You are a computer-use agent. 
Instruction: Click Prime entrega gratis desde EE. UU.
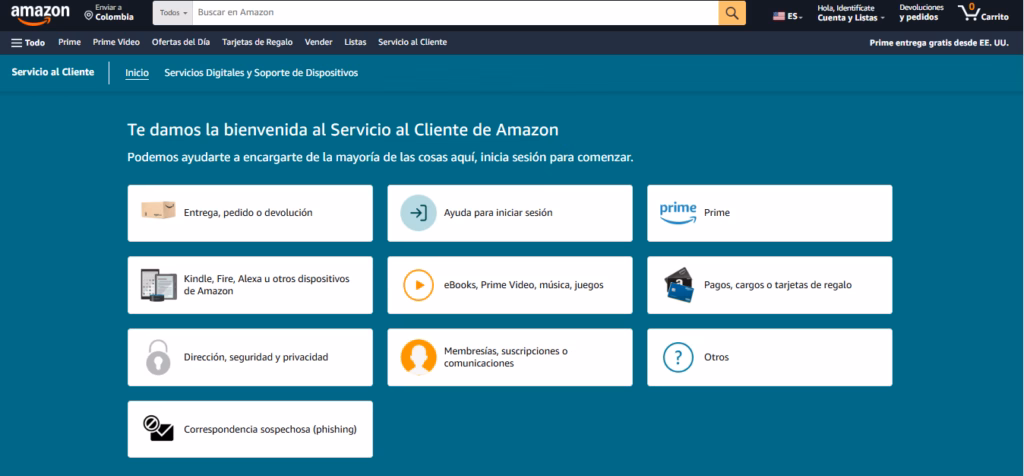pyautogui.click(x=939, y=43)
